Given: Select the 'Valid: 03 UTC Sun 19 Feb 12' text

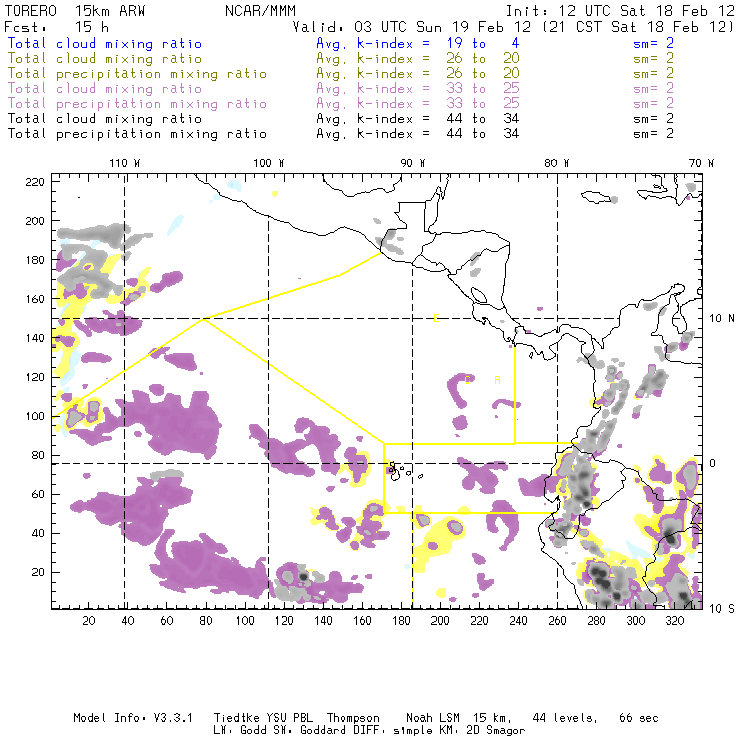Looking at the screenshot, I should 412,27.
